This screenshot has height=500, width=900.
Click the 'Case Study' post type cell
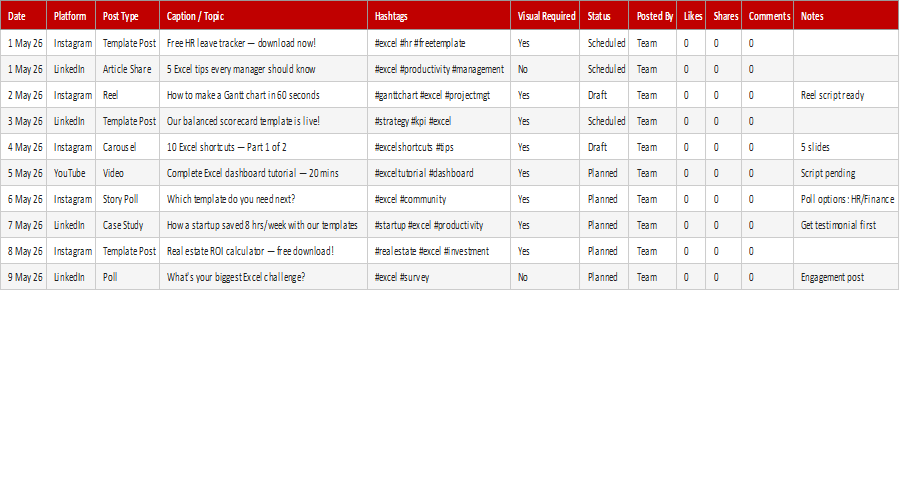click(x=127, y=225)
